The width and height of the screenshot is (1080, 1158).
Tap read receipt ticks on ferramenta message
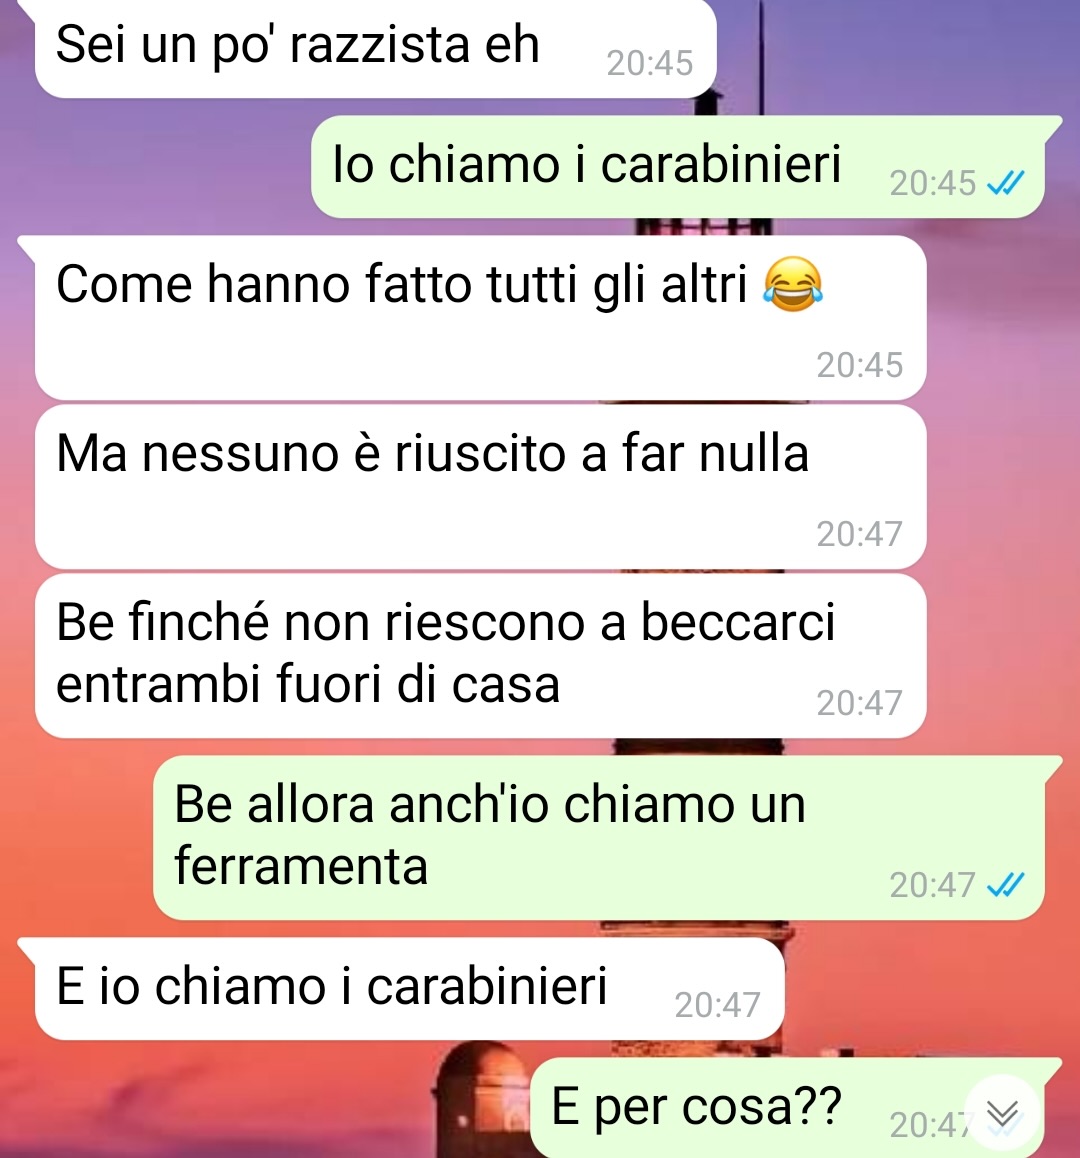1006,885
